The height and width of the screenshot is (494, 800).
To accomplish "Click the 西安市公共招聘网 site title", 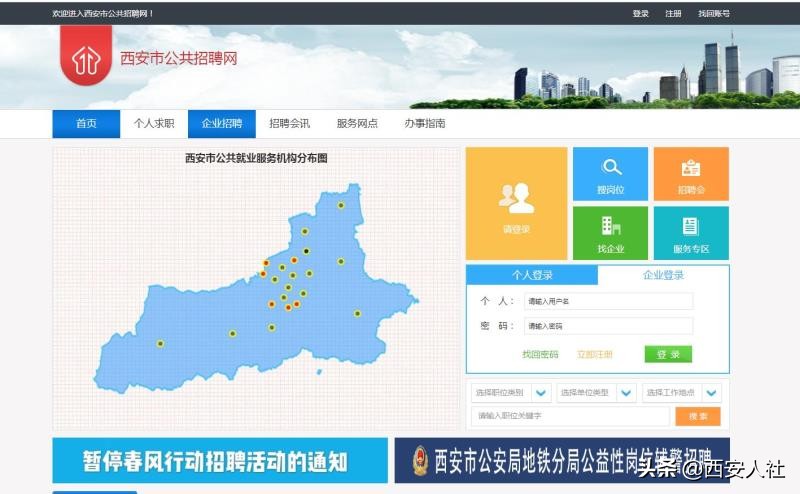I will coord(179,58).
